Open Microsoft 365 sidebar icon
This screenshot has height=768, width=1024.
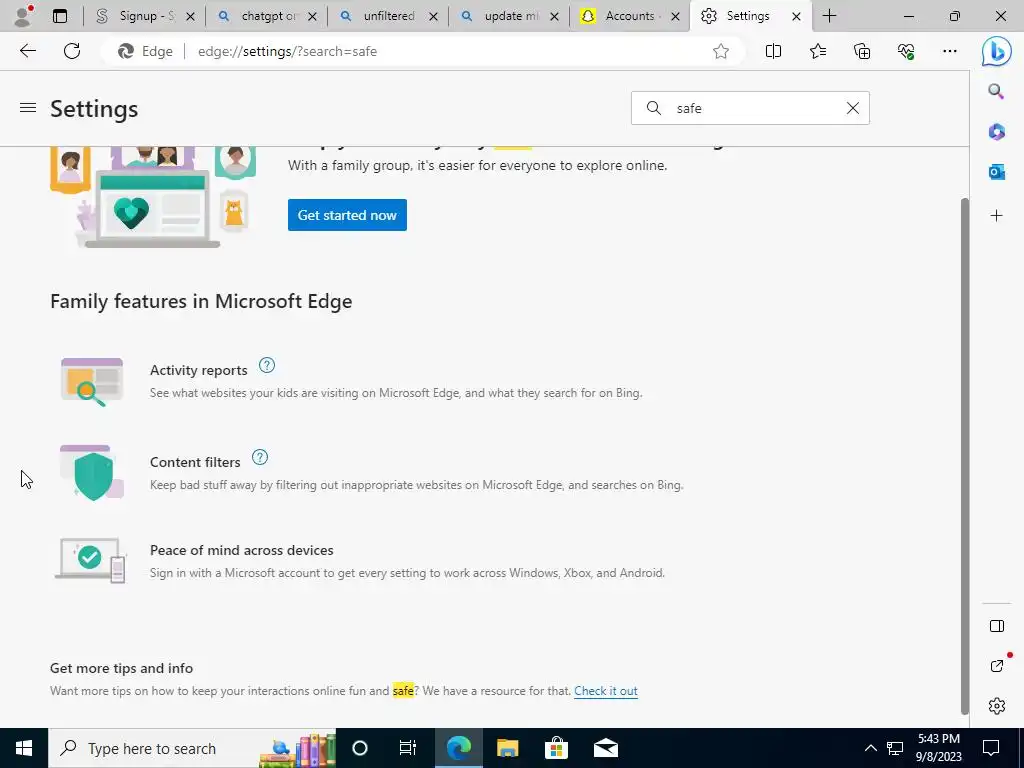coord(996,132)
